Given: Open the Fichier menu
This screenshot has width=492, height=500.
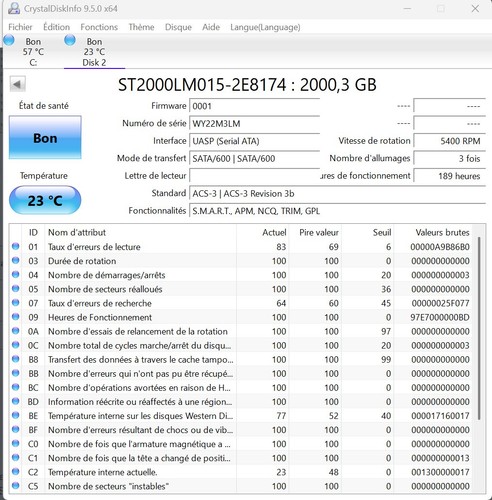Looking at the screenshot, I should tap(20, 27).
